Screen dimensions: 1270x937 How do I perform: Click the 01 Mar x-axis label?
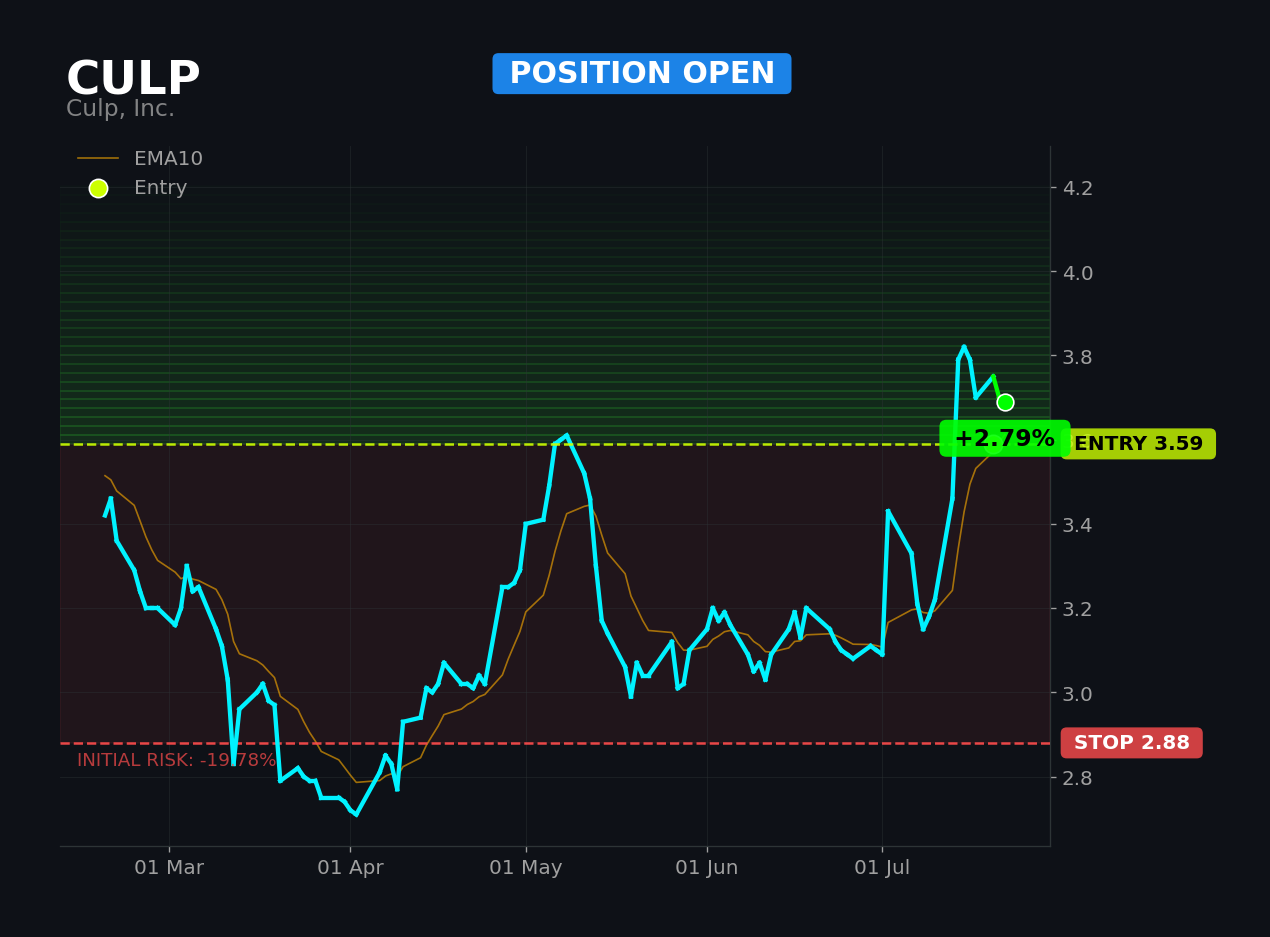tap(169, 868)
